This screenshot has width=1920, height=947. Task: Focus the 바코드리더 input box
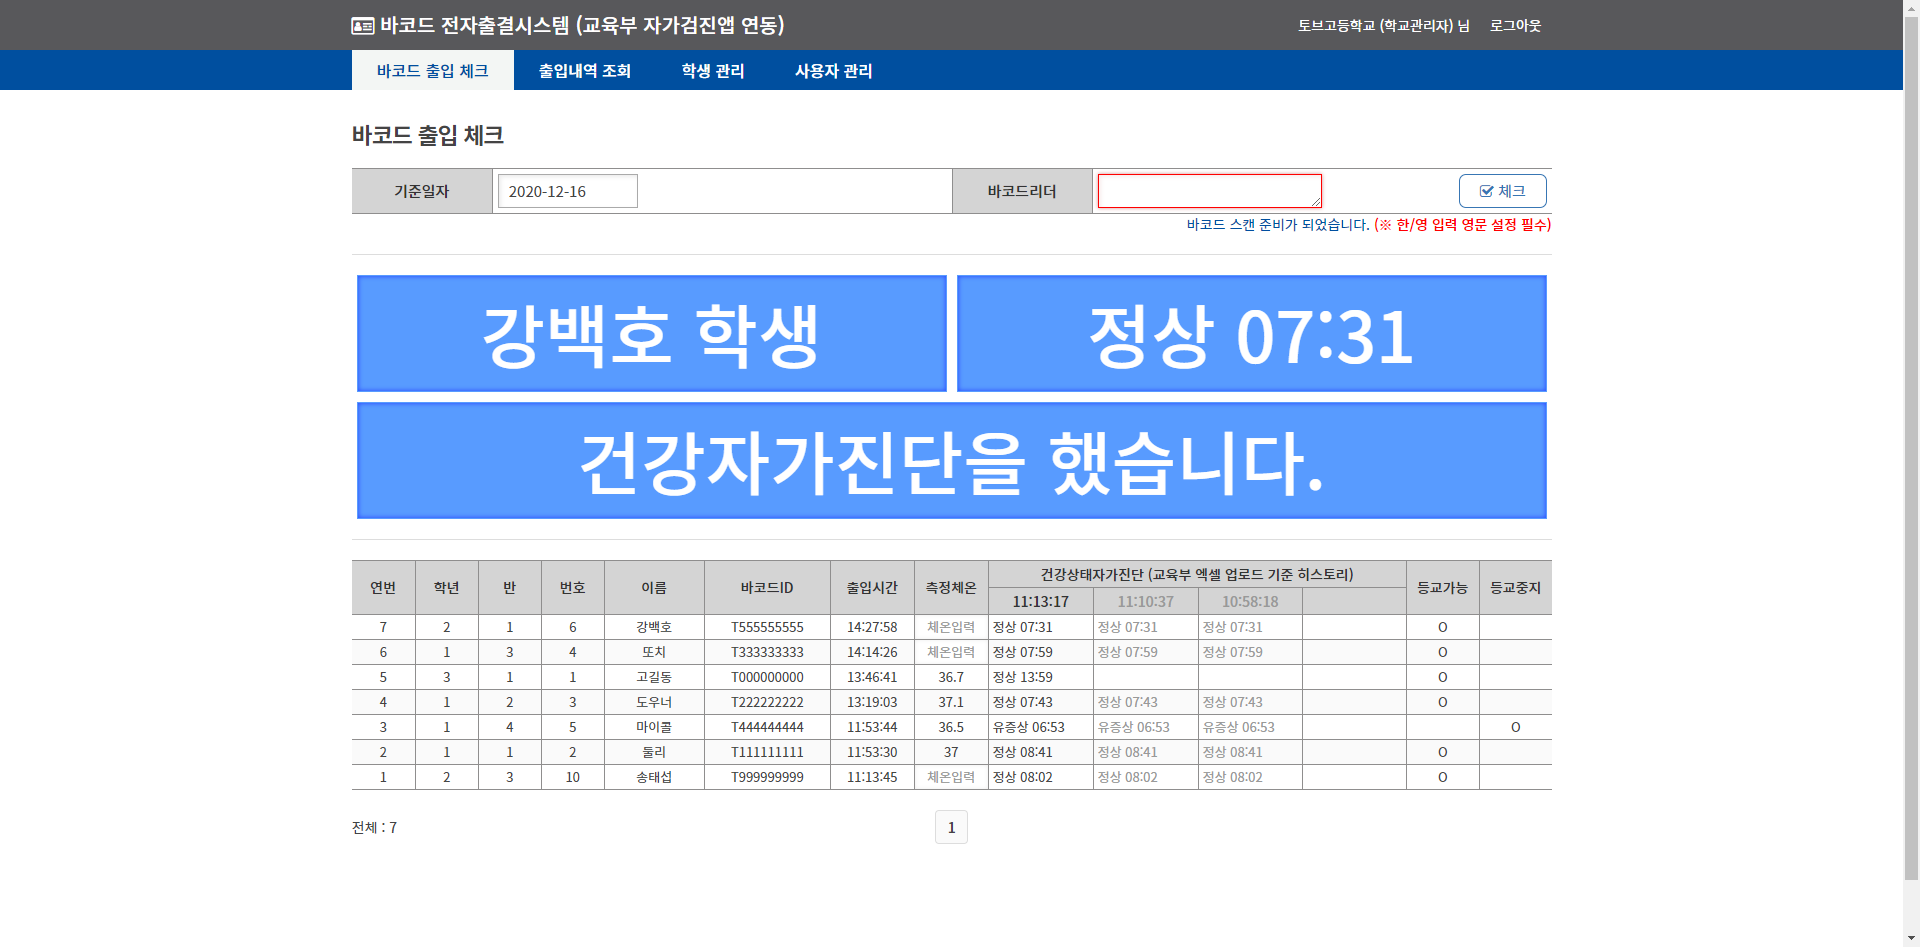point(1209,191)
